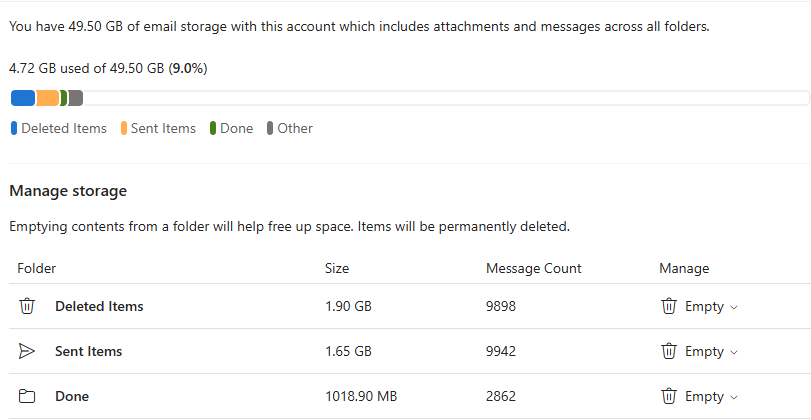Click the green Done storage bar segment
The height and width of the screenshot is (420, 811).
64,98
